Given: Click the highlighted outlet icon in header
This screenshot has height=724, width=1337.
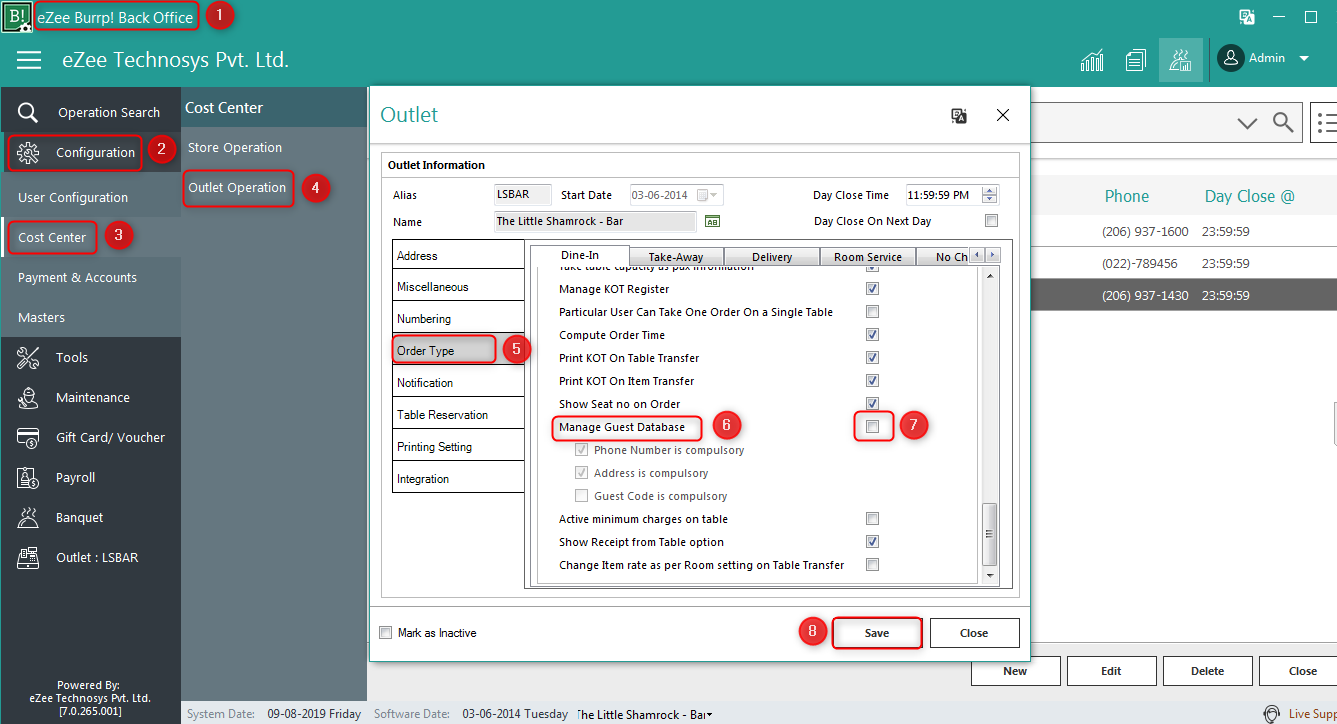Looking at the screenshot, I should [x=1181, y=60].
